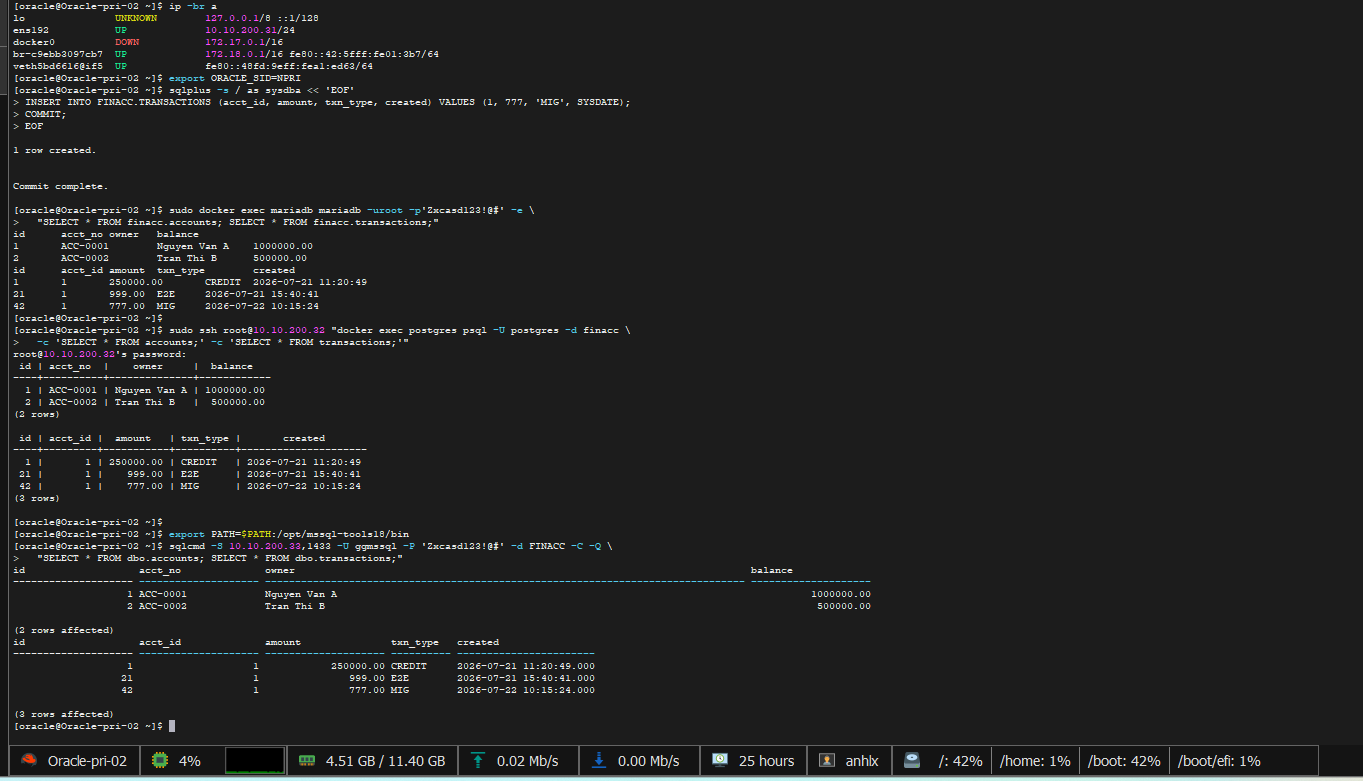Click the upload arrow icon beside 0.02 Mb/s
This screenshot has width=1363, height=781.
(x=478, y=760)
